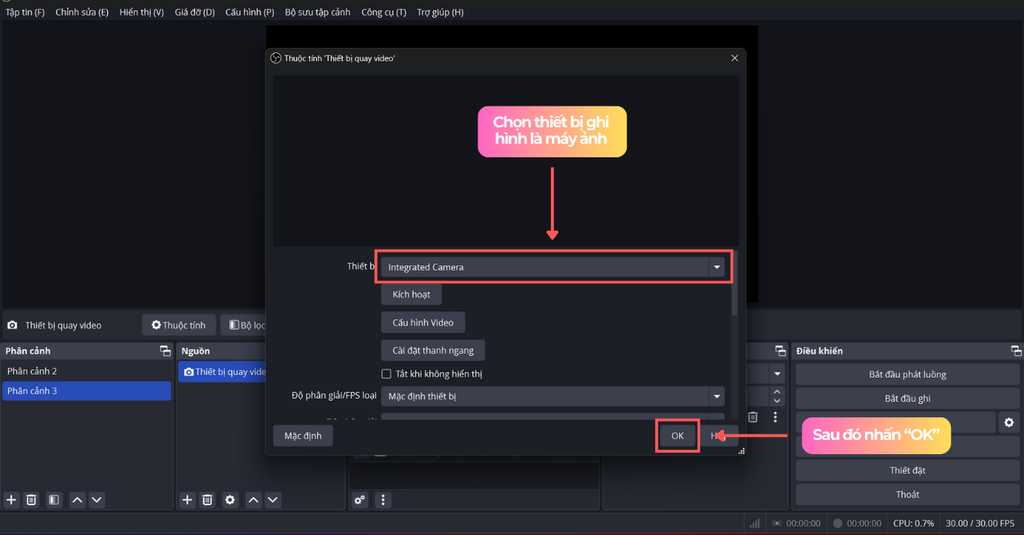Screen dimensions: 1024x535
Task: Move scene down in Phân cảnh panel
Action: point(97,500)
